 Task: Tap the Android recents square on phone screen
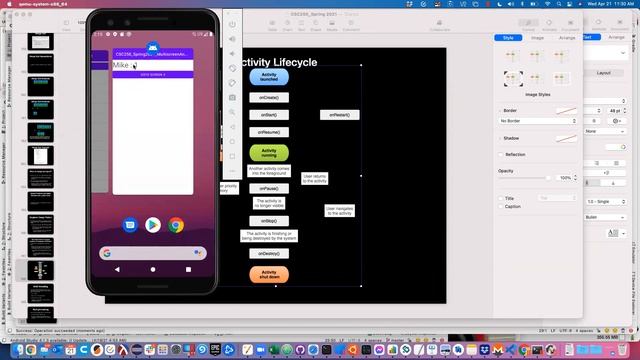(188, 269)
